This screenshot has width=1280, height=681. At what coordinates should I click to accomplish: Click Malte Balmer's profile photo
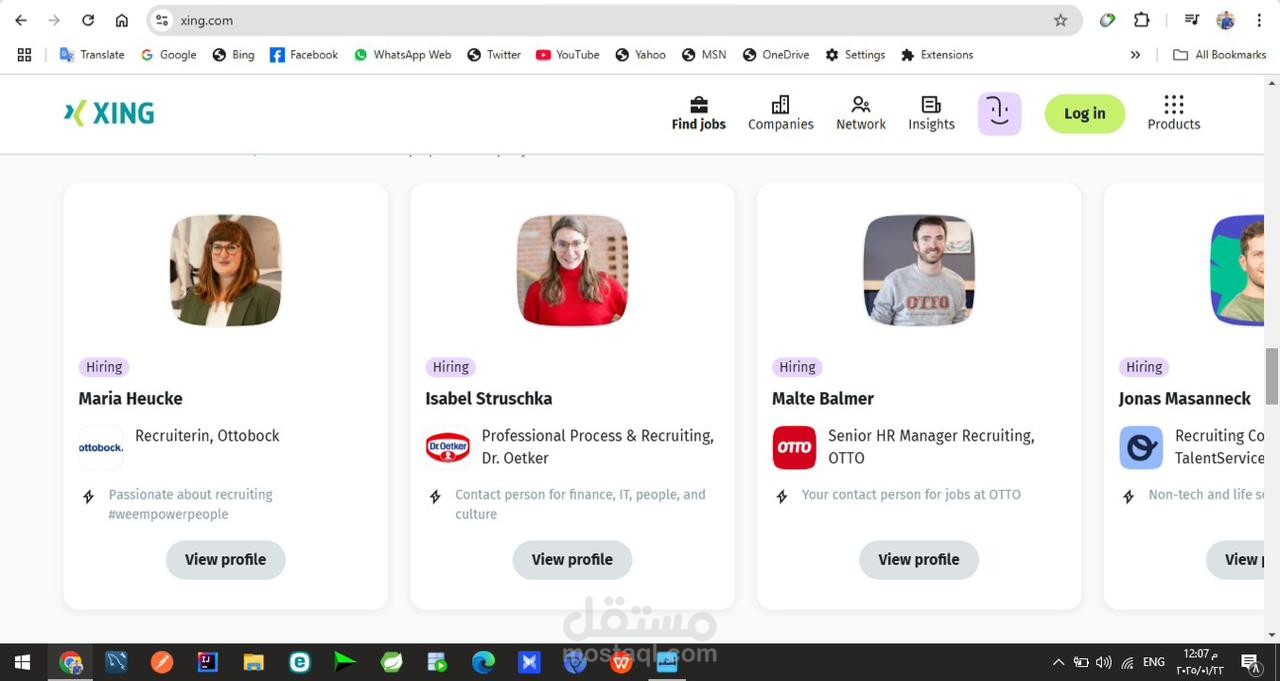click(x=919, y=270)
